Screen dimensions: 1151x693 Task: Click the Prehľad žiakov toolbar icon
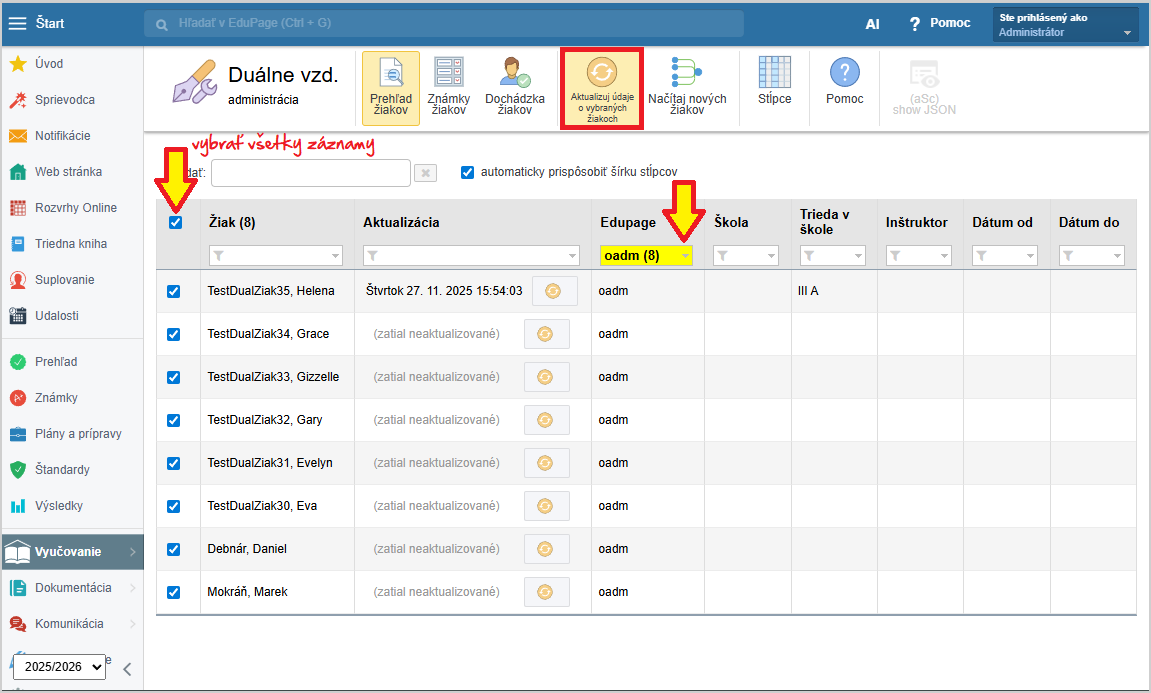coord(390,88)
